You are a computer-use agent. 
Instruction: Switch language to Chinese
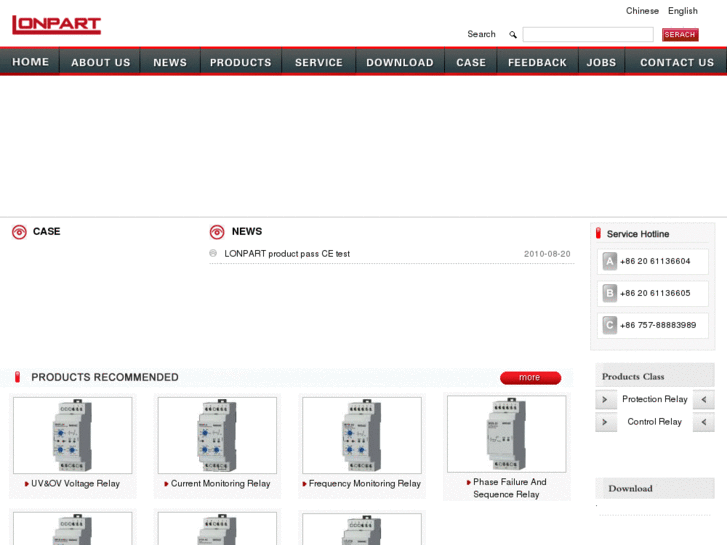(x=642, y=11)
